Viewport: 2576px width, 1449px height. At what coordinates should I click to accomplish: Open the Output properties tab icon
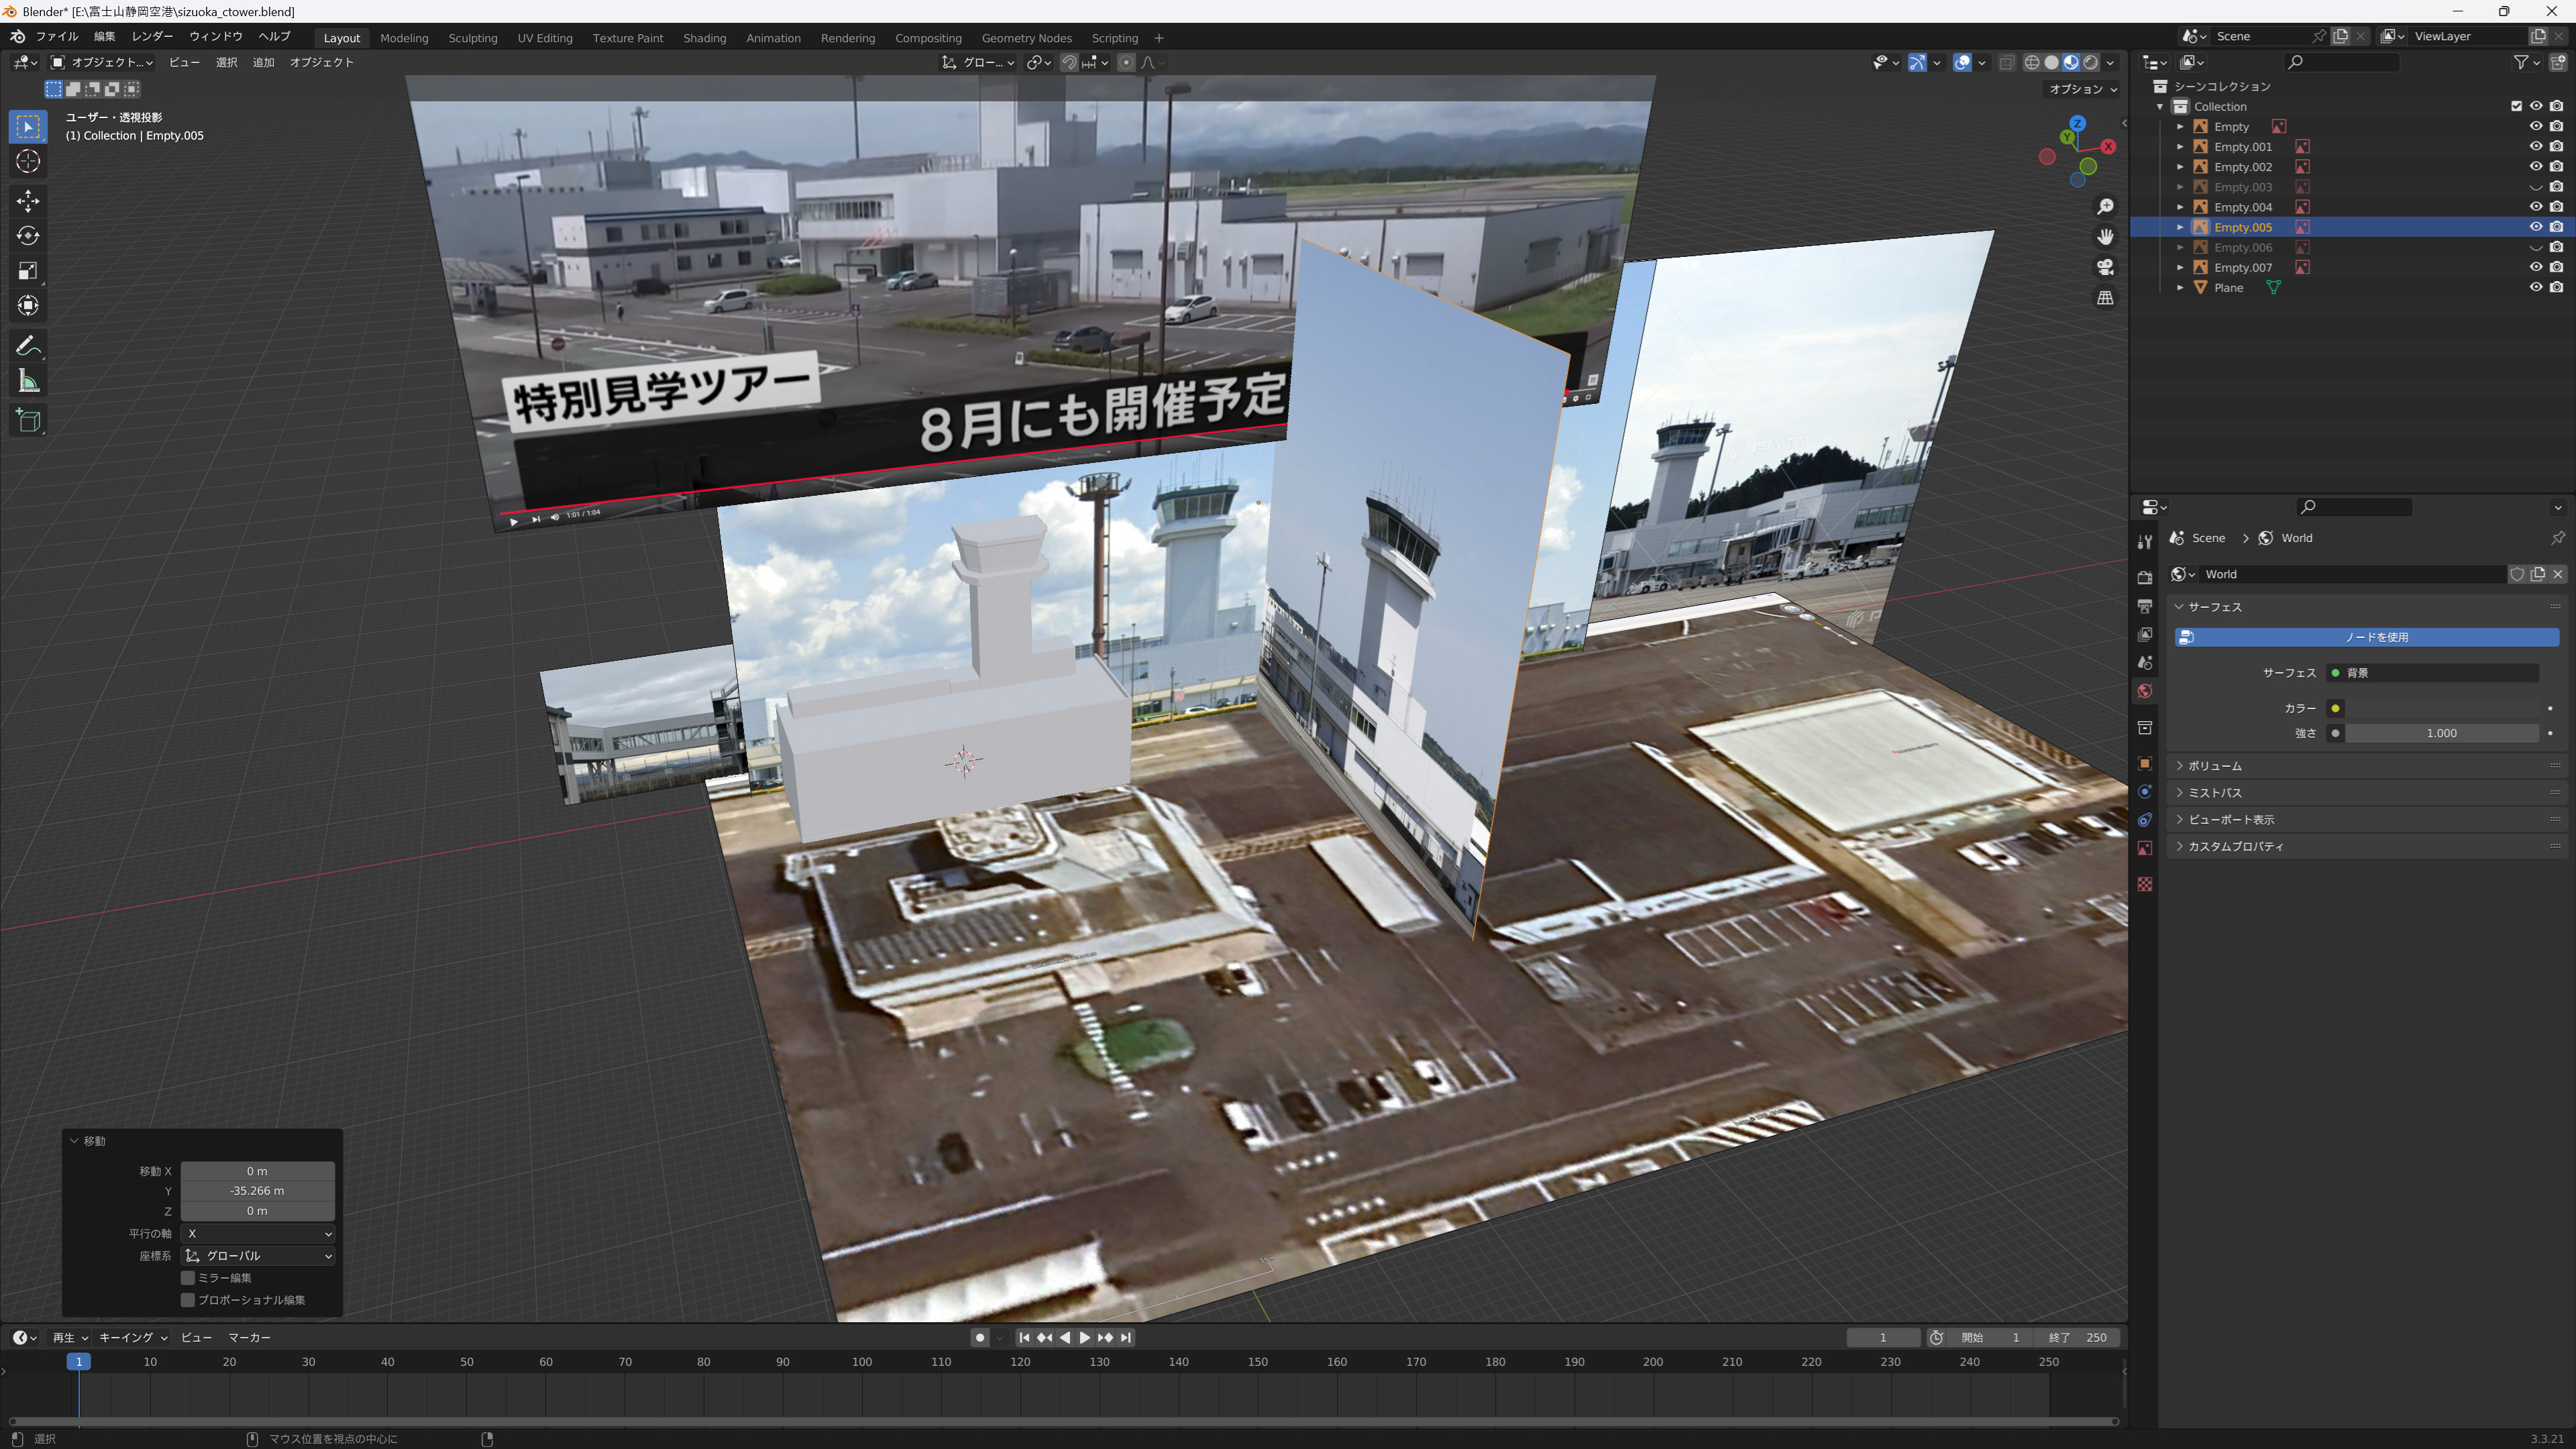click(2144, 606)
